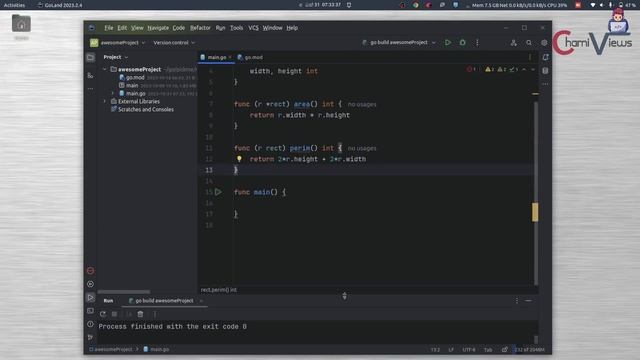The height and width of the screenshot is (360, 640).
Task: Click Activities in the Ubuntu top bar
Action: (x=14, y=5)
